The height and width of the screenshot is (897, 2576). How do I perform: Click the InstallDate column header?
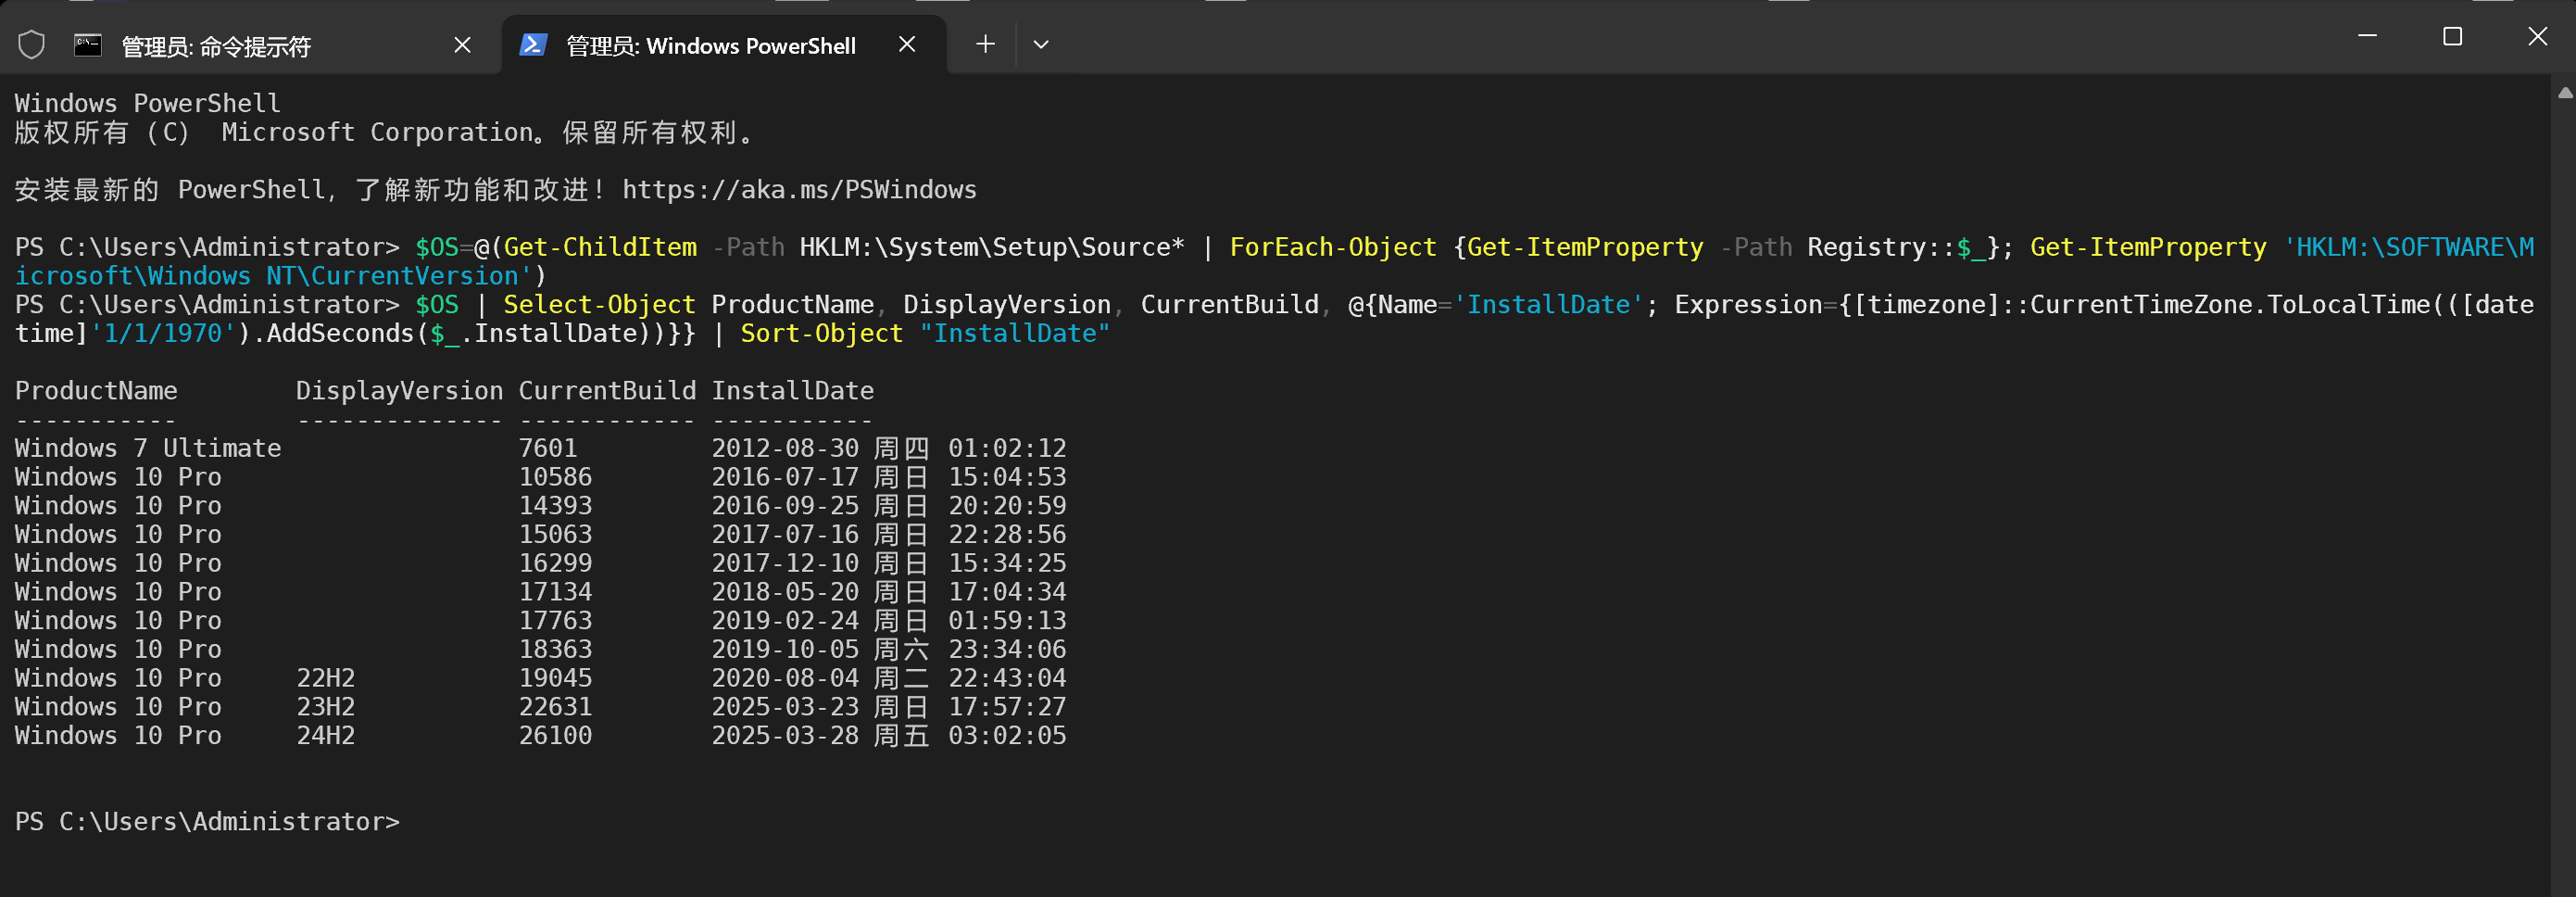tap(792, 391)
